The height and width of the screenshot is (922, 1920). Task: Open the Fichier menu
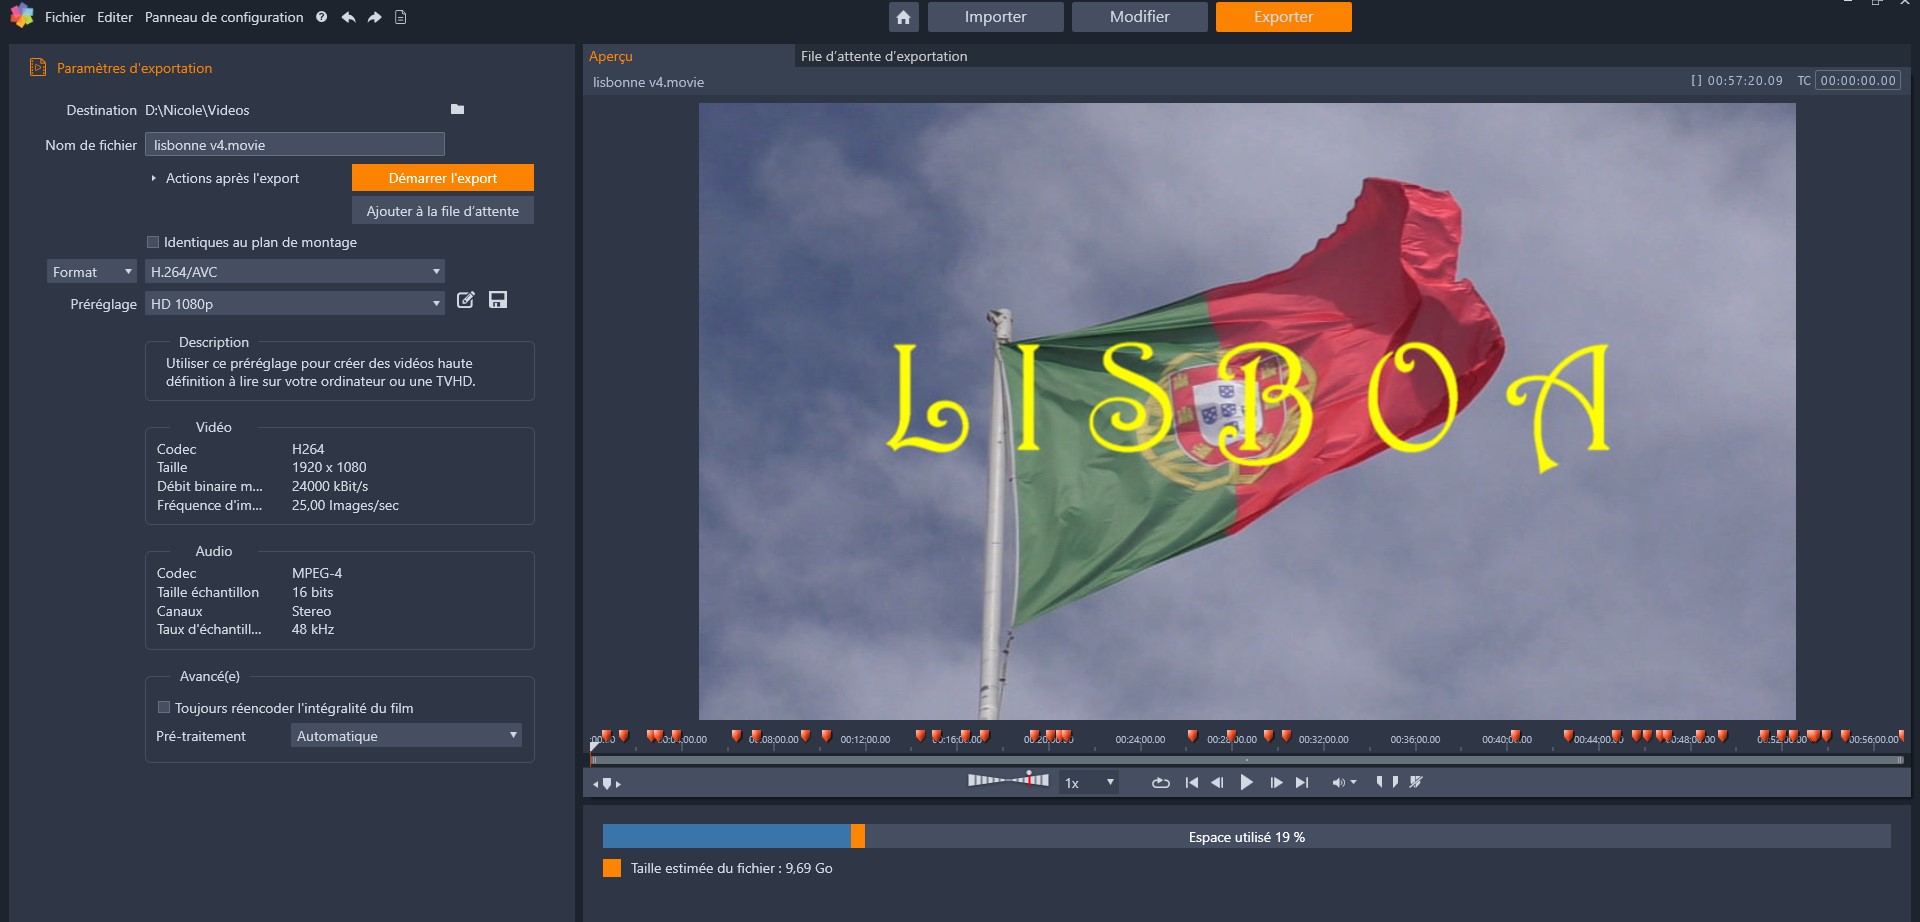pos(65,17)
